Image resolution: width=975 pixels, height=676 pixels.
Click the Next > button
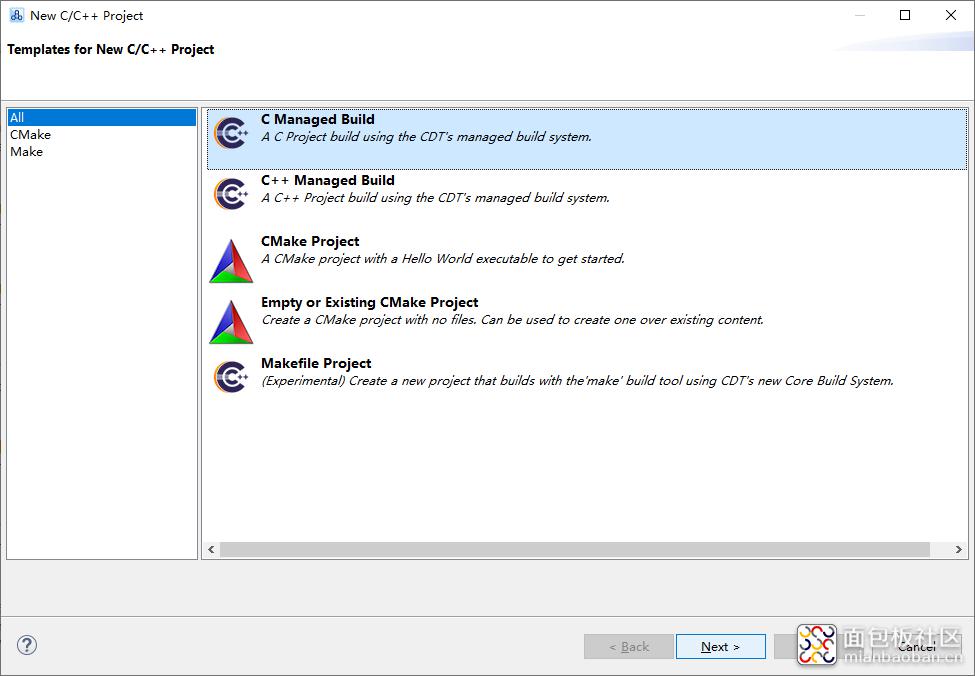(x=721, y=647)
